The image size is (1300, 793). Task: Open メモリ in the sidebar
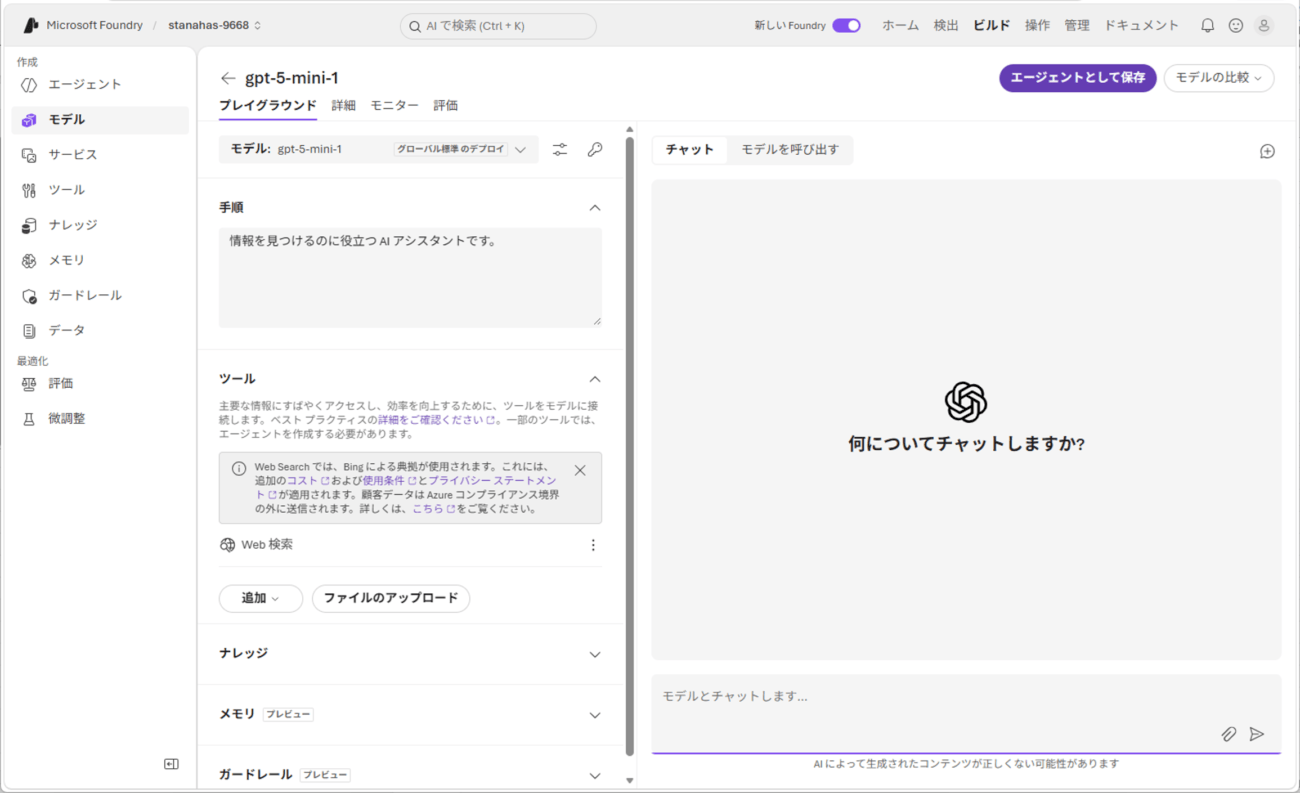tap(100, 260)
